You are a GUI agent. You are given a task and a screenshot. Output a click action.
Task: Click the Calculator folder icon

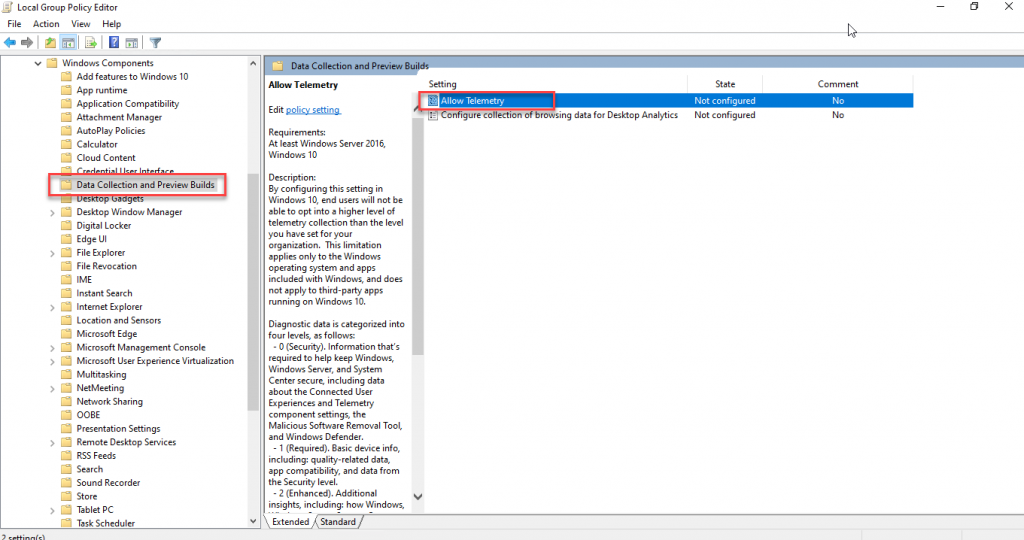click(x=66, y=144)
